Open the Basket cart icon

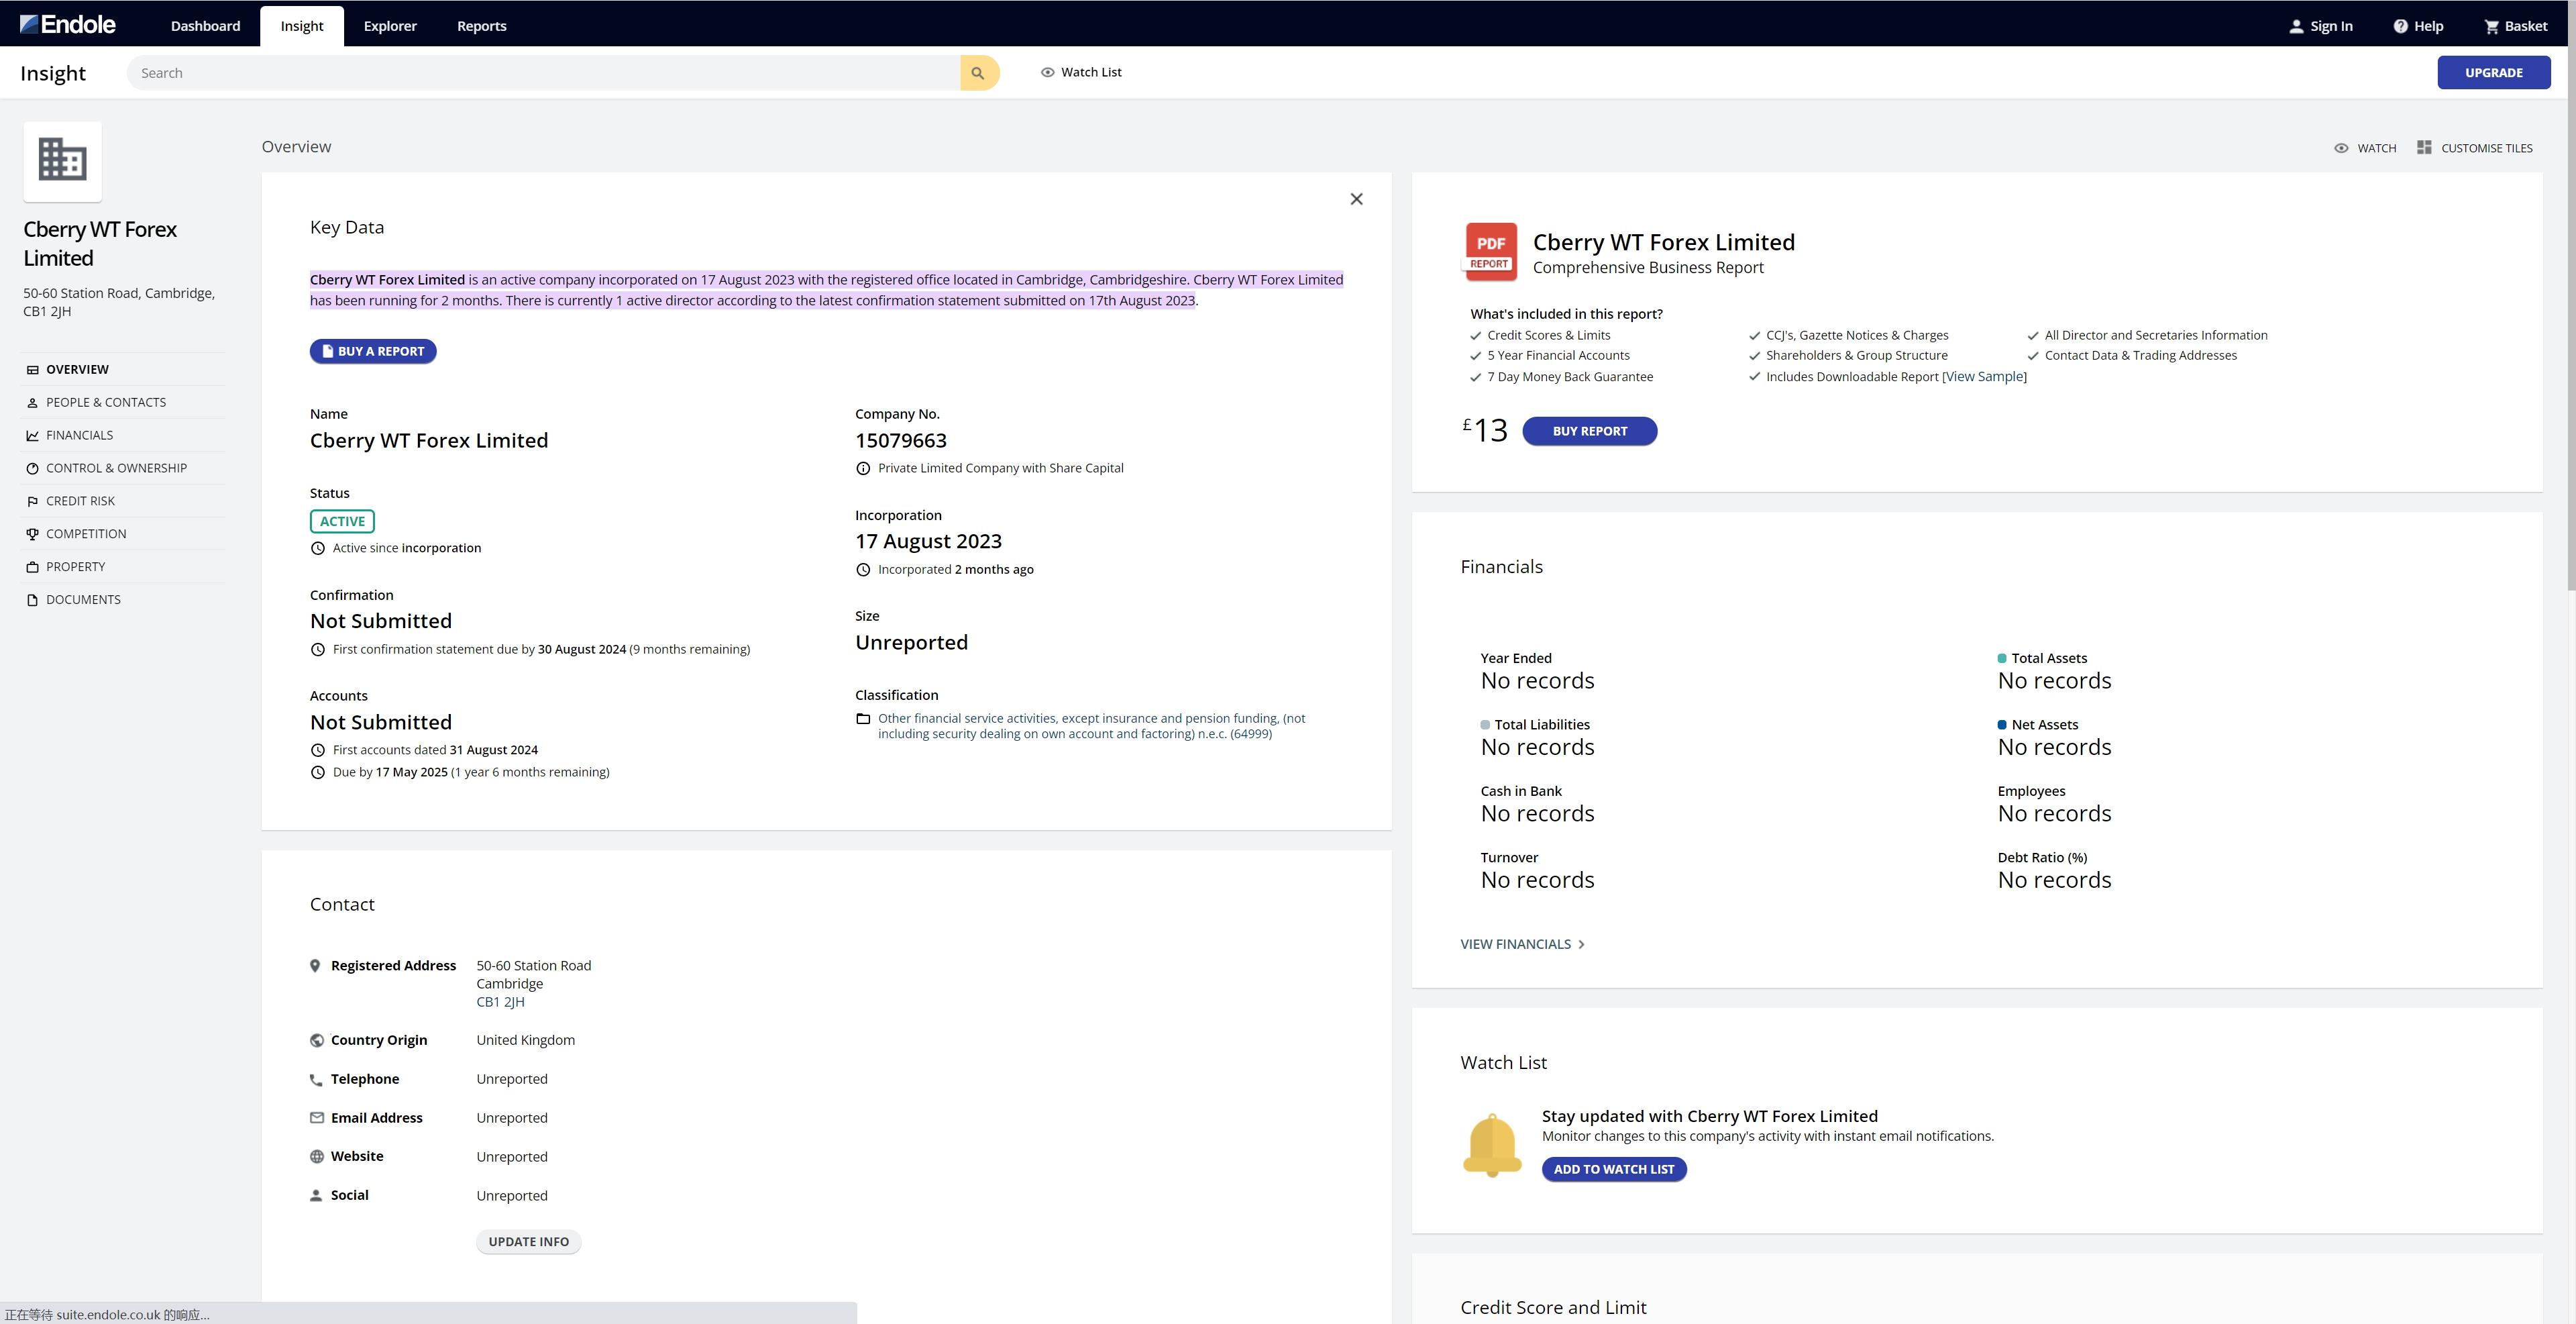pyautogui.click(x=2491, y=27)
